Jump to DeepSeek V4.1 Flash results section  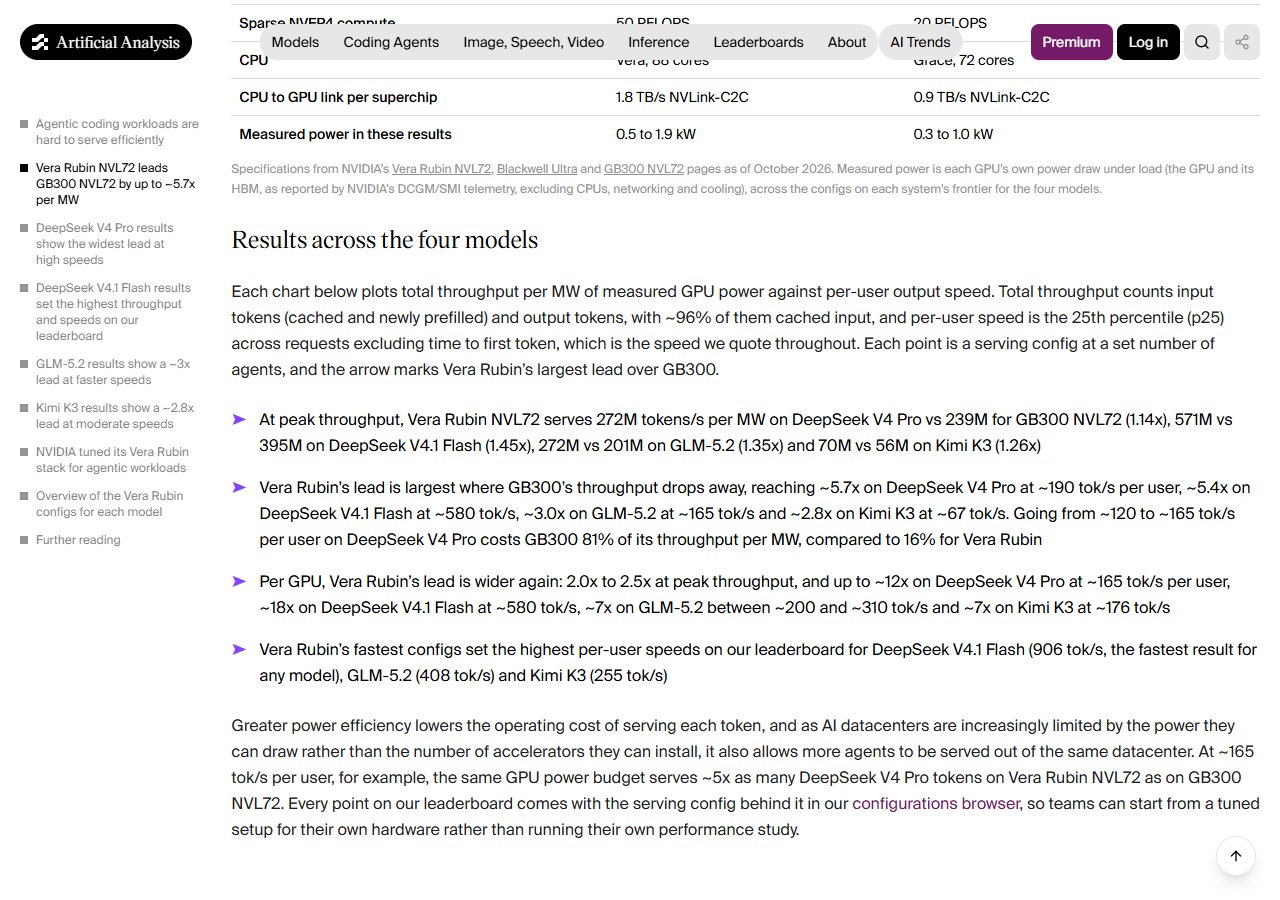pyautogui.click(x=113, y=312)
